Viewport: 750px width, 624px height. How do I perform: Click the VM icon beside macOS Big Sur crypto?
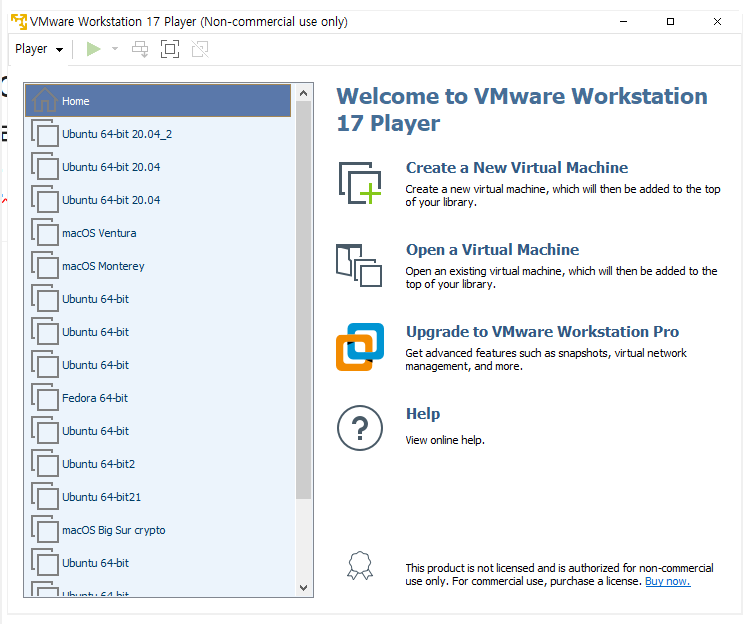tap(45, 529)
